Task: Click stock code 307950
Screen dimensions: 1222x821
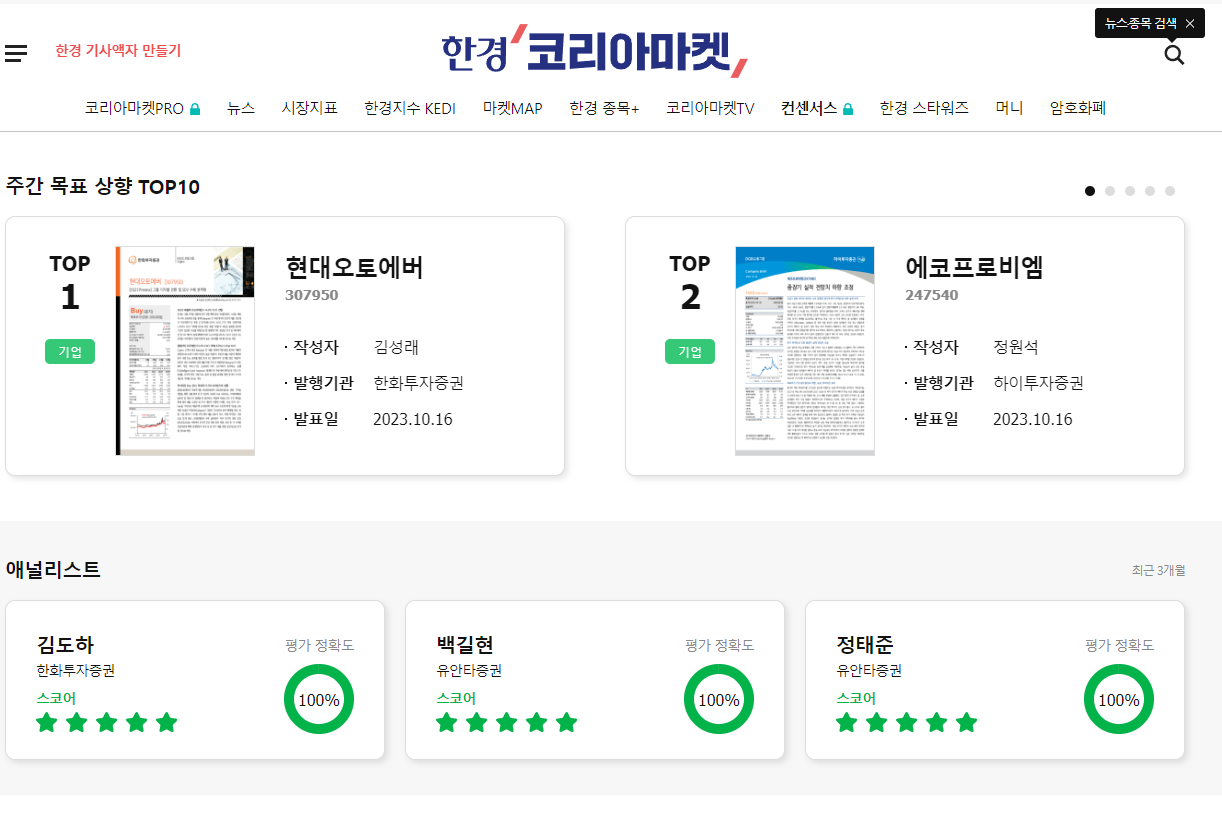Action: (x=312, y=295)
